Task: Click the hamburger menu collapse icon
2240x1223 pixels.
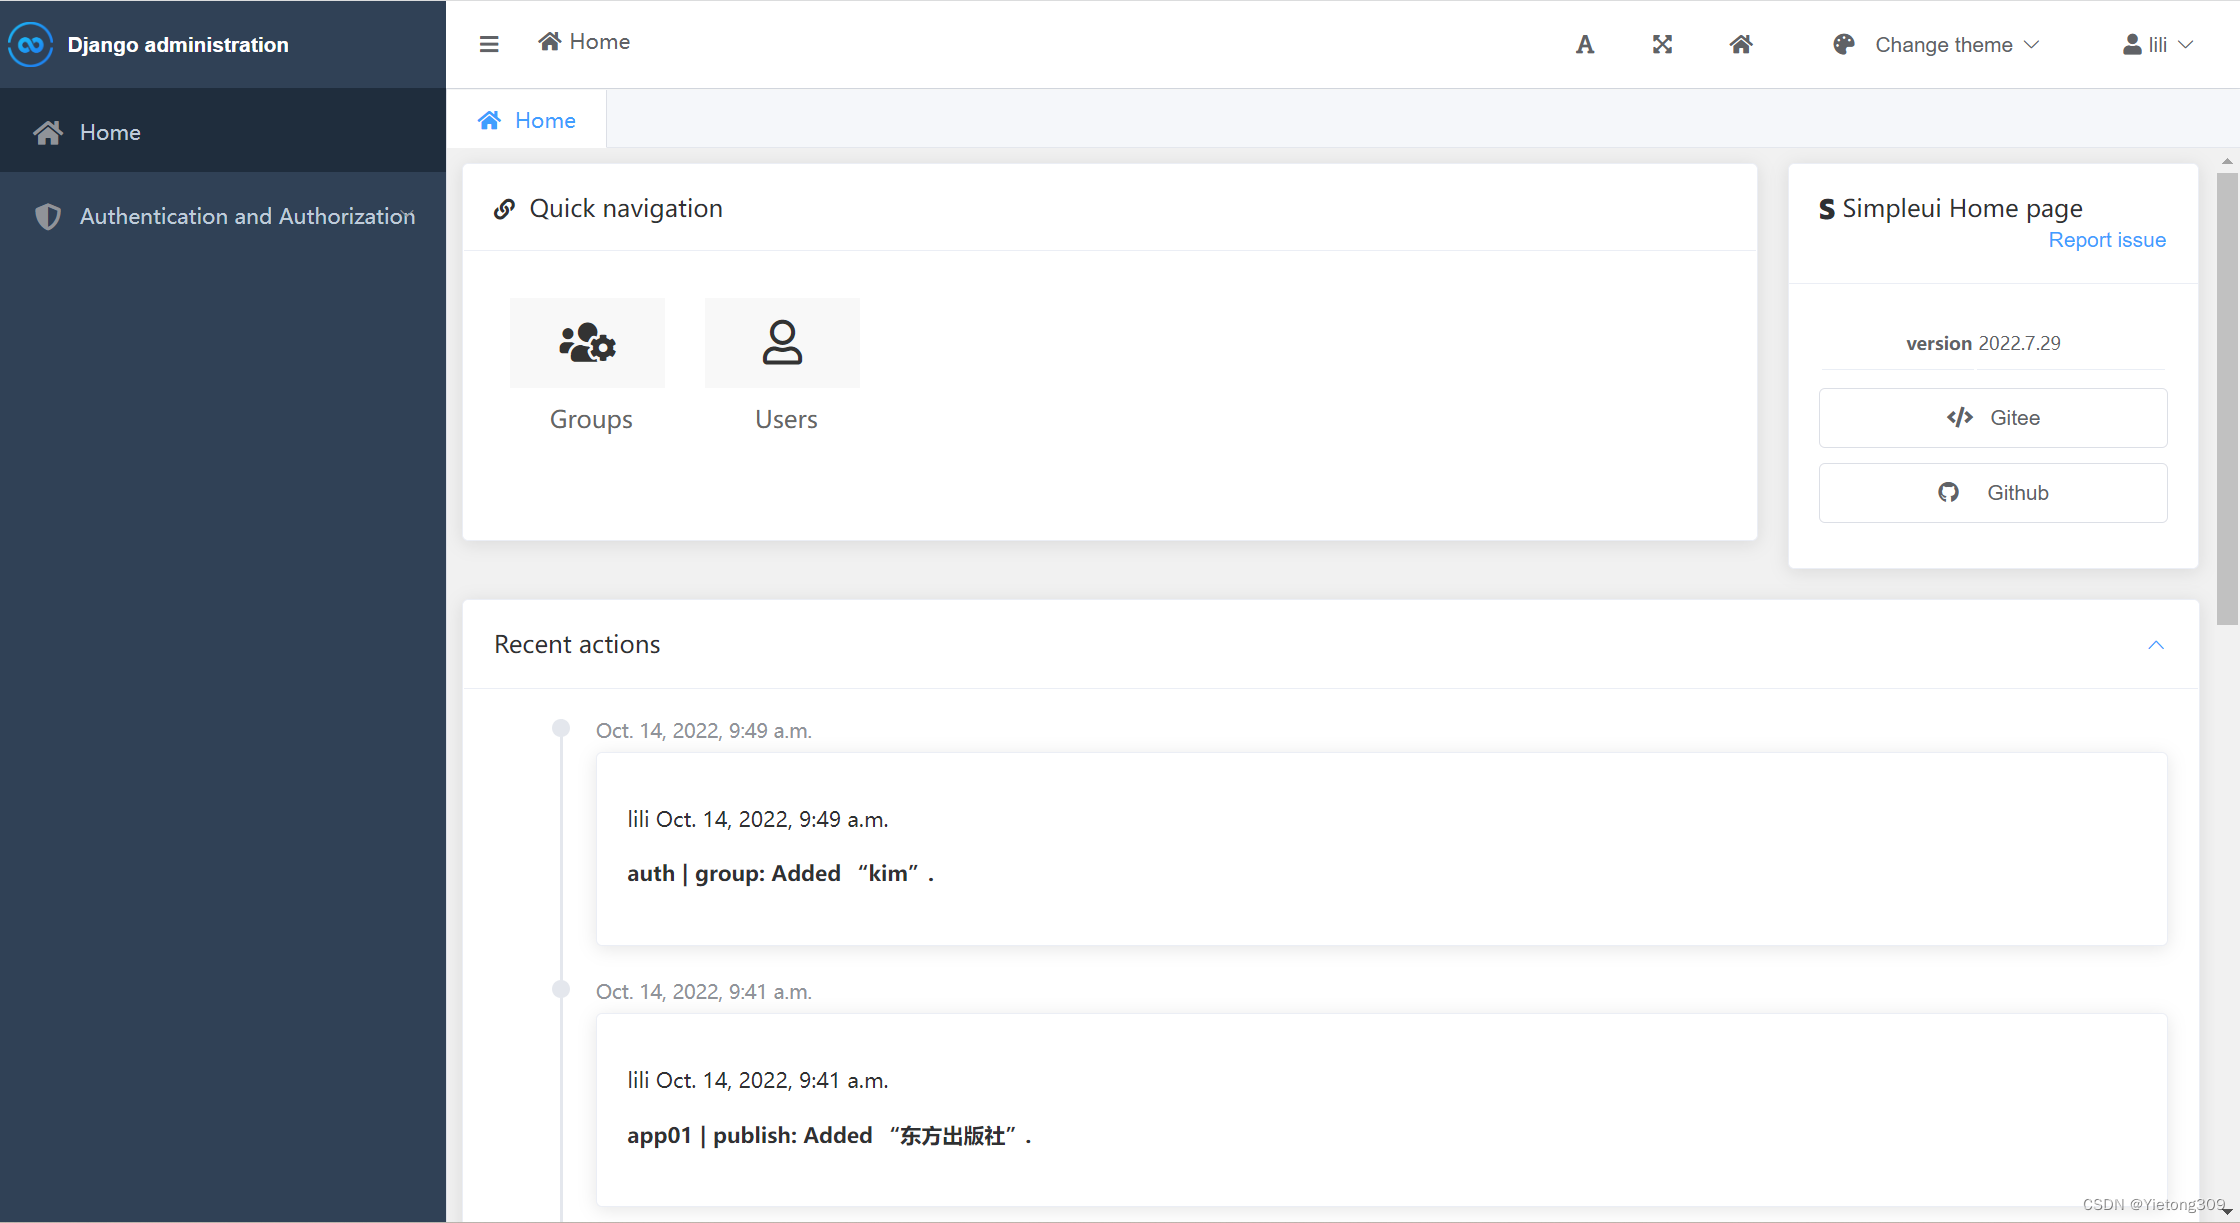Action: pyautogui.click(x=489, y=44)
